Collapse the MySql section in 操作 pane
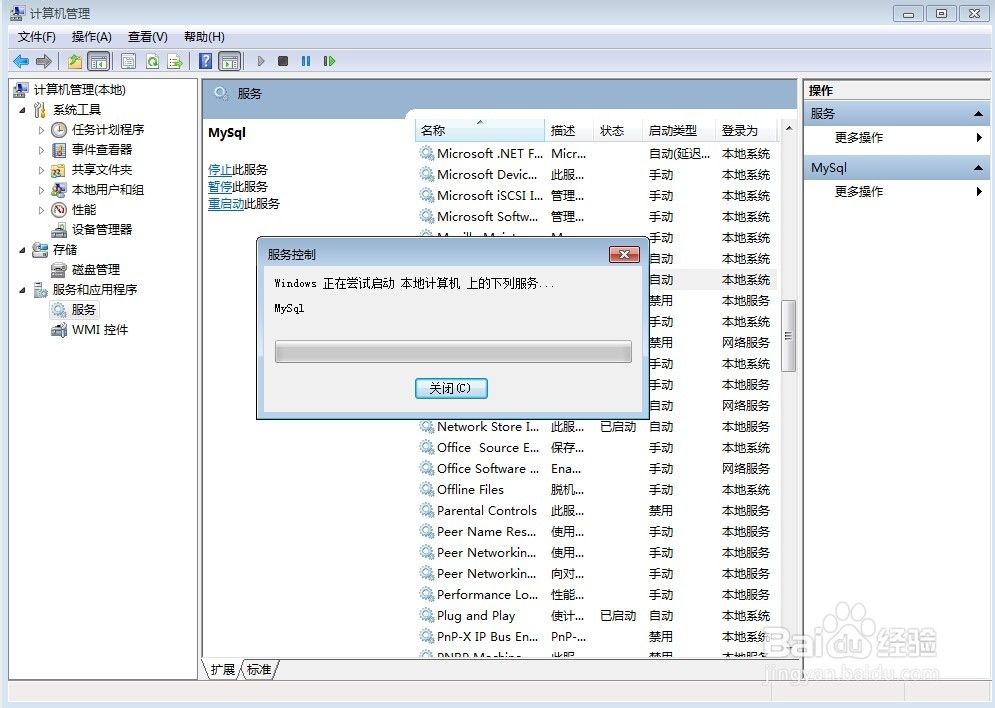The width and height of the screenshot is (995, 708). [x=978, y=168]
